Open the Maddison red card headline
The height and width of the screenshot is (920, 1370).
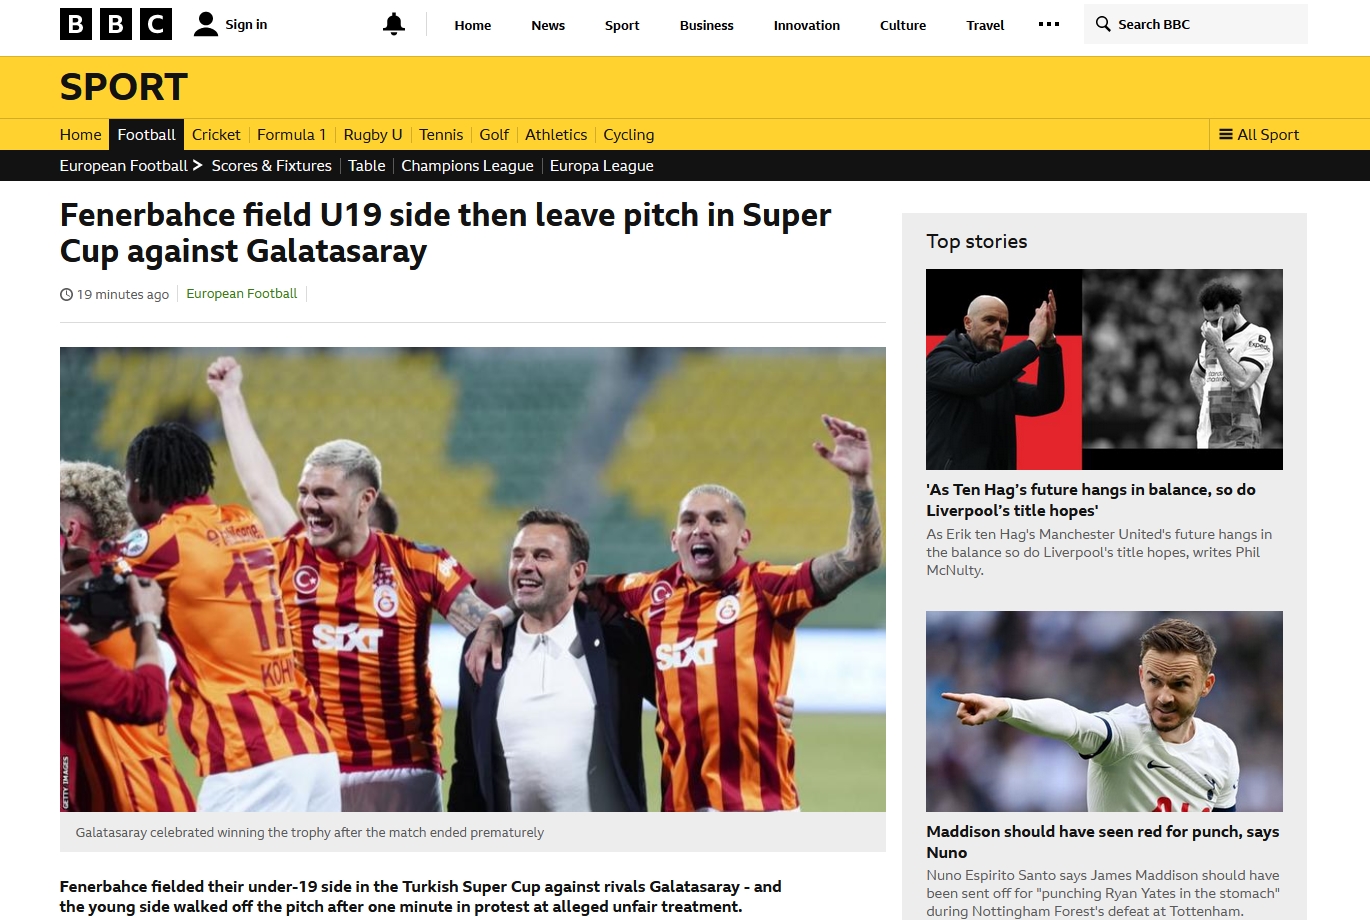[x=1103, y=842]
